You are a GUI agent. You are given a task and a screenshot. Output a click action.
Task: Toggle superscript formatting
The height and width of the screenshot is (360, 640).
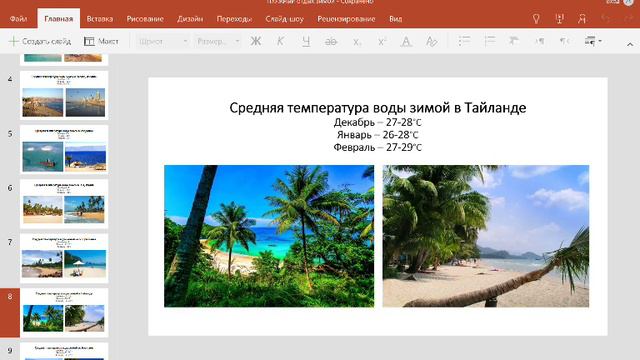pos(382,41)
